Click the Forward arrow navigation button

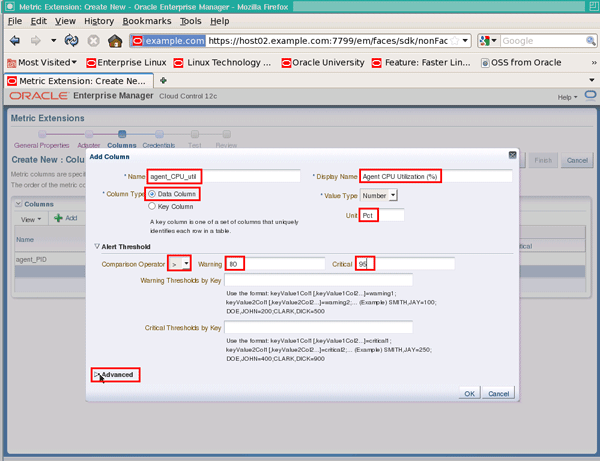(36, 41)
